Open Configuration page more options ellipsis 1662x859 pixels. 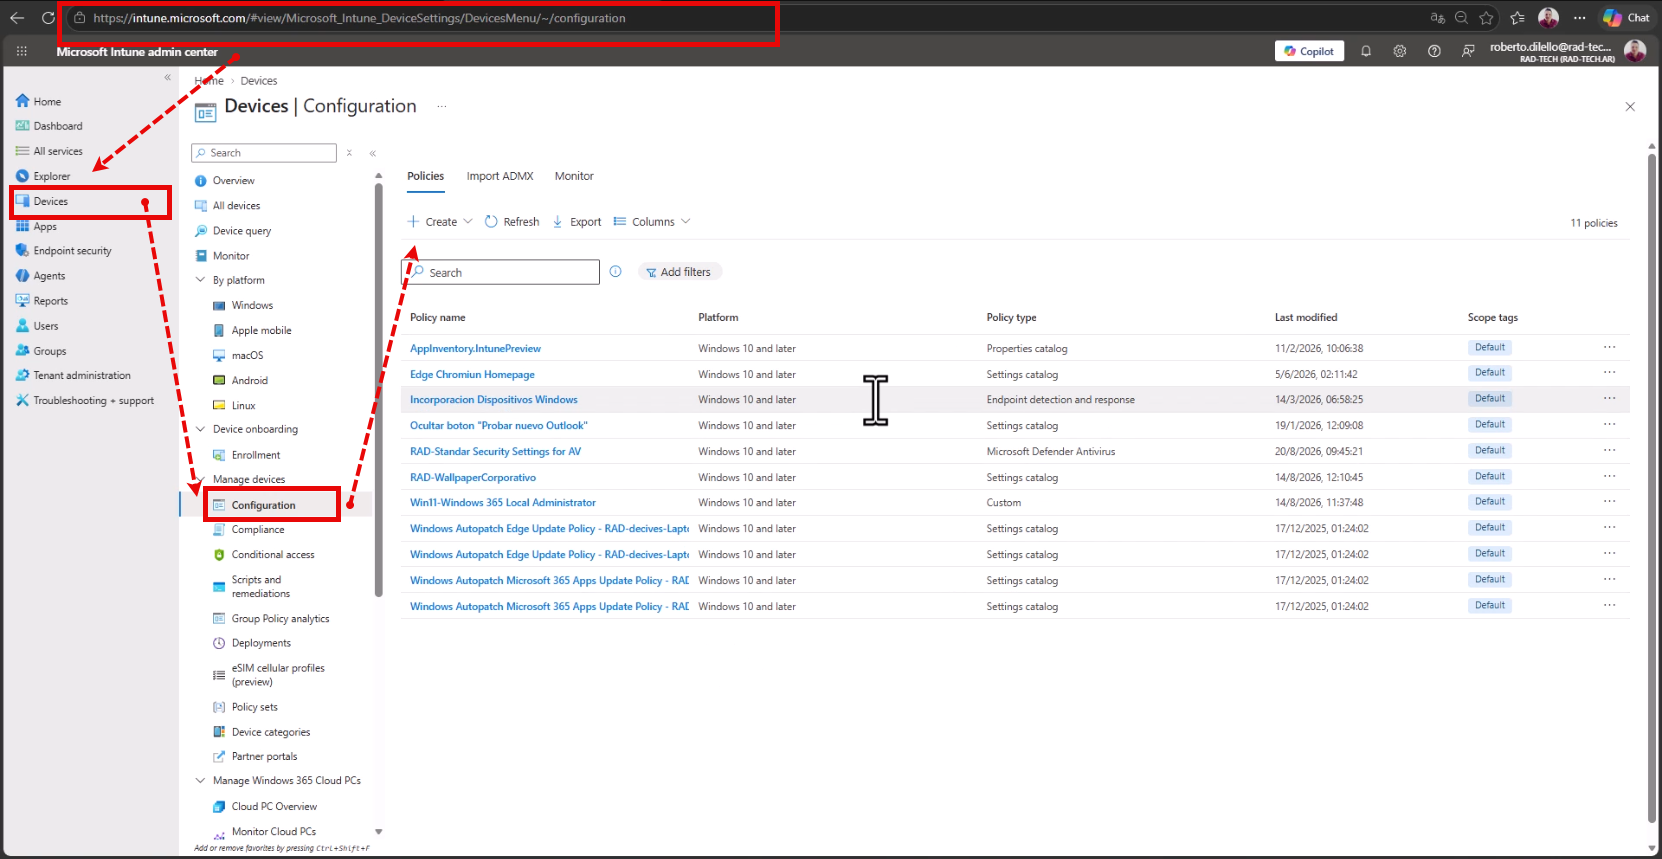click(x=442, y=106)
